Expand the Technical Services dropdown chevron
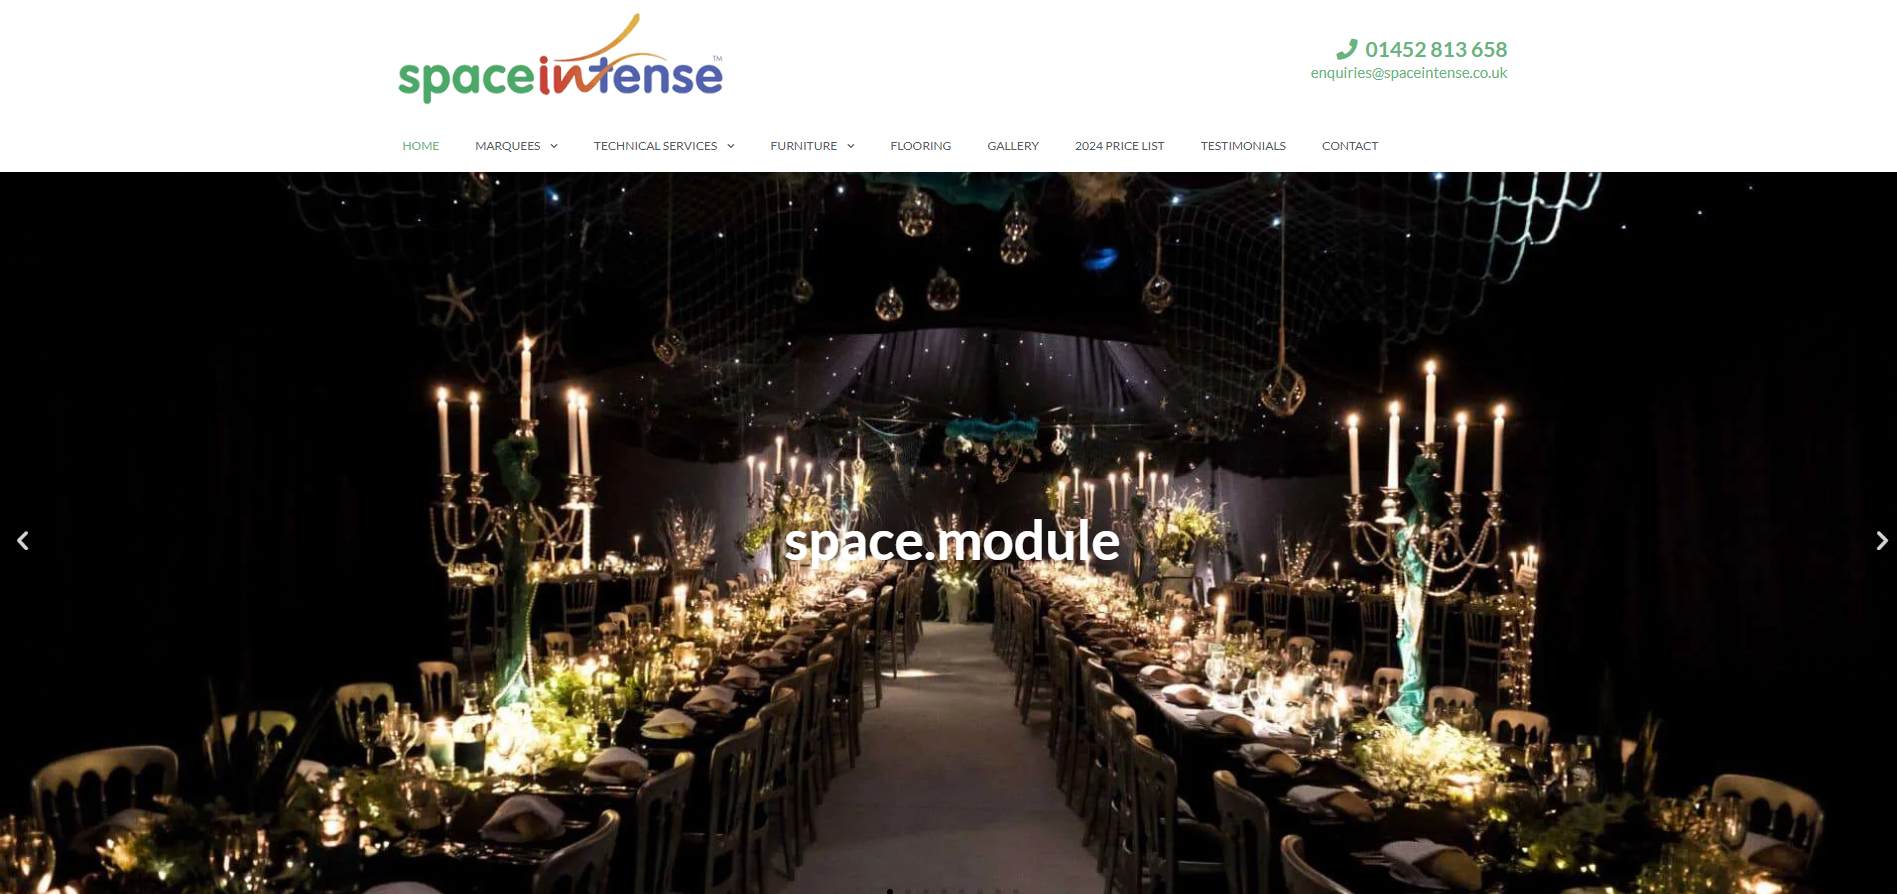Viewport: 1897px width, 894px height. click(731, 146)
